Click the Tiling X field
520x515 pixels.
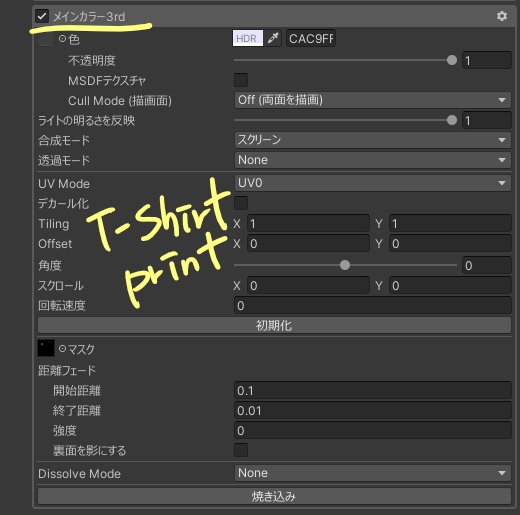308,223
